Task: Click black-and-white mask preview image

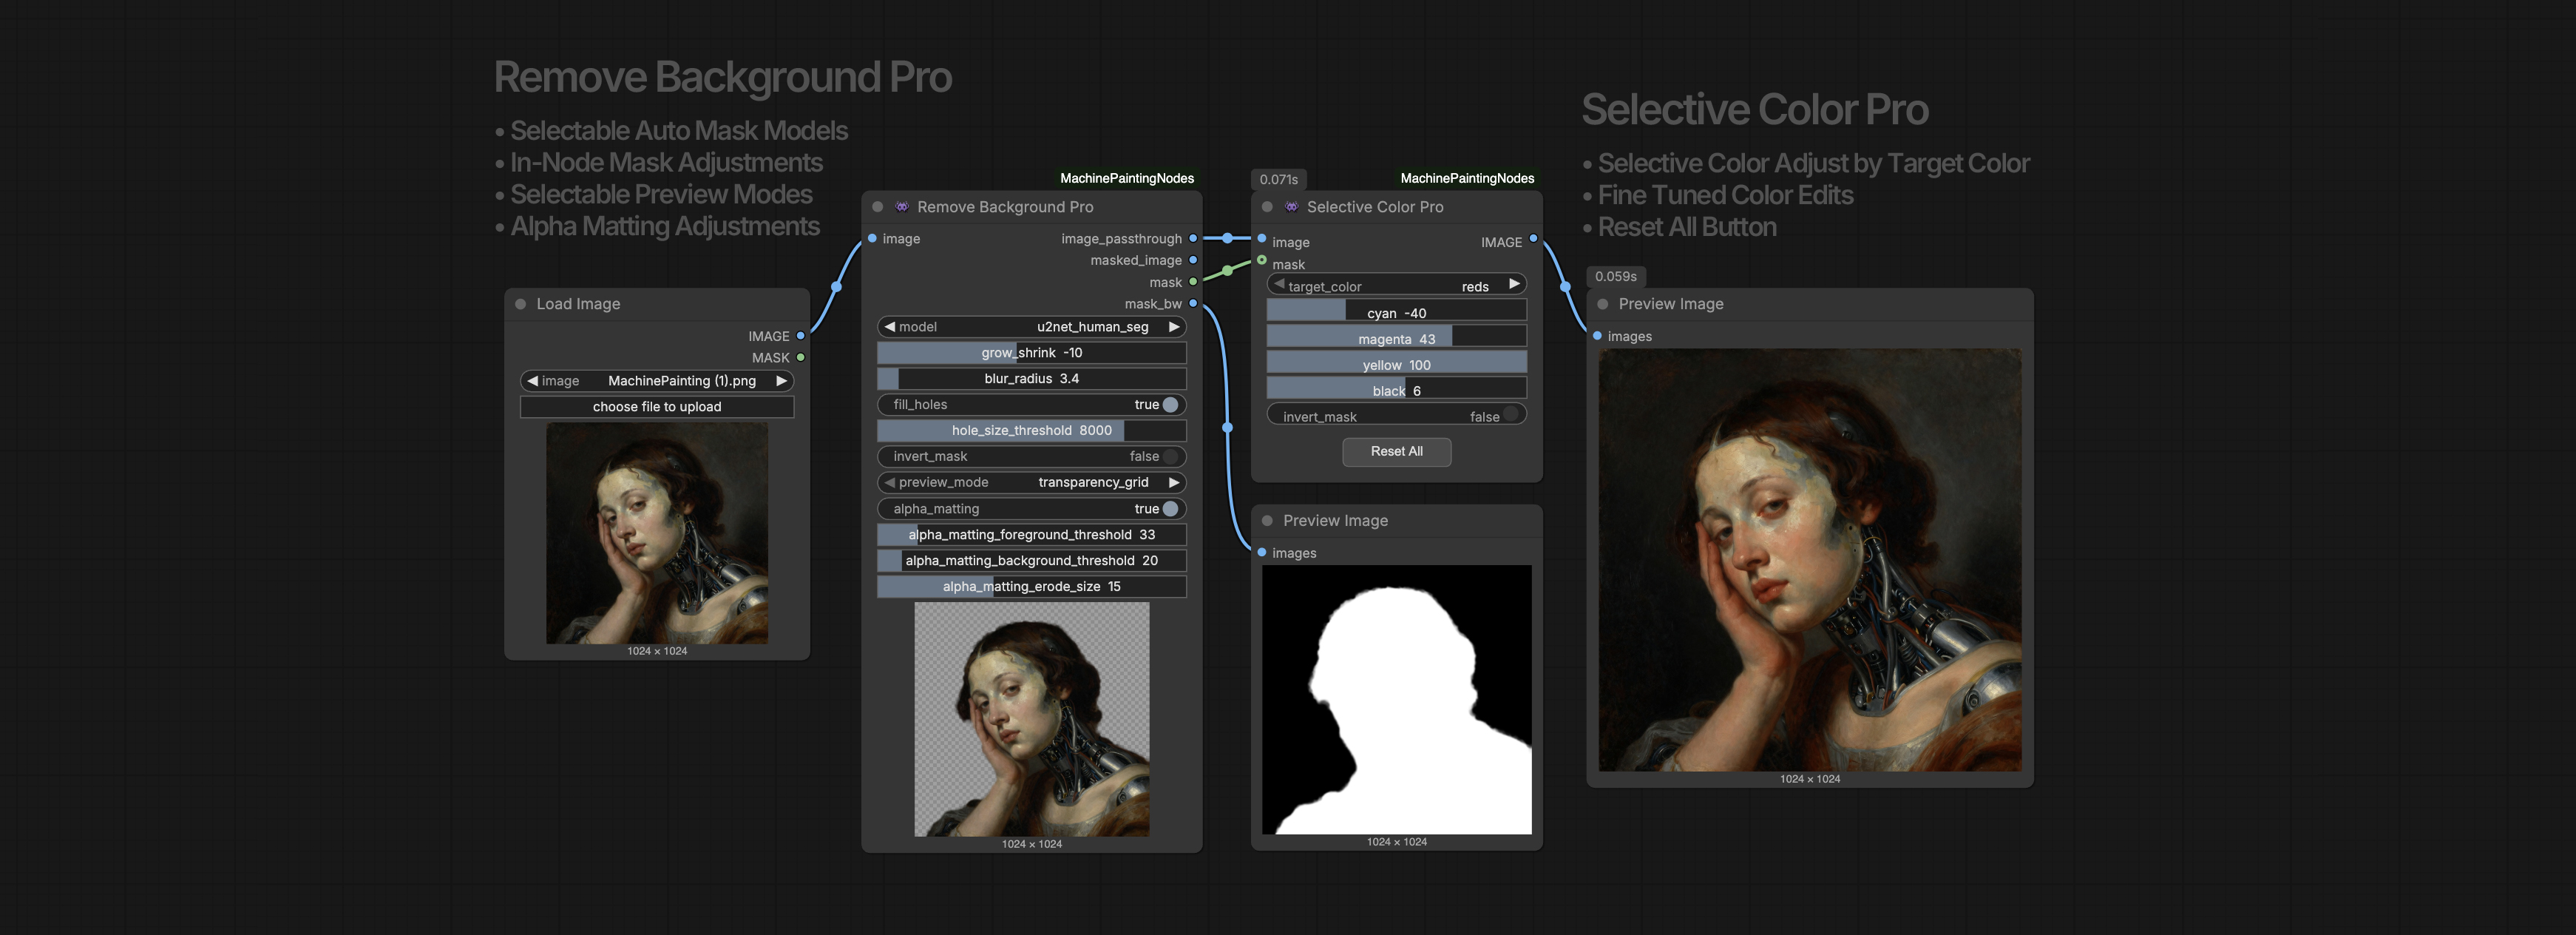Action: 1397,700
